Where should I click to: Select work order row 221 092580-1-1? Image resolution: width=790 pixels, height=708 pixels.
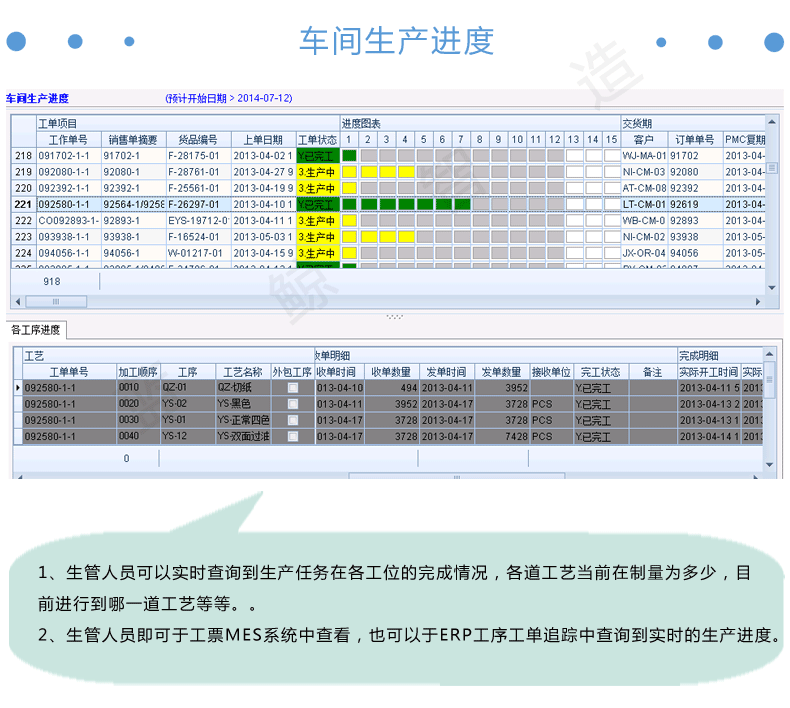coord(388,204)
